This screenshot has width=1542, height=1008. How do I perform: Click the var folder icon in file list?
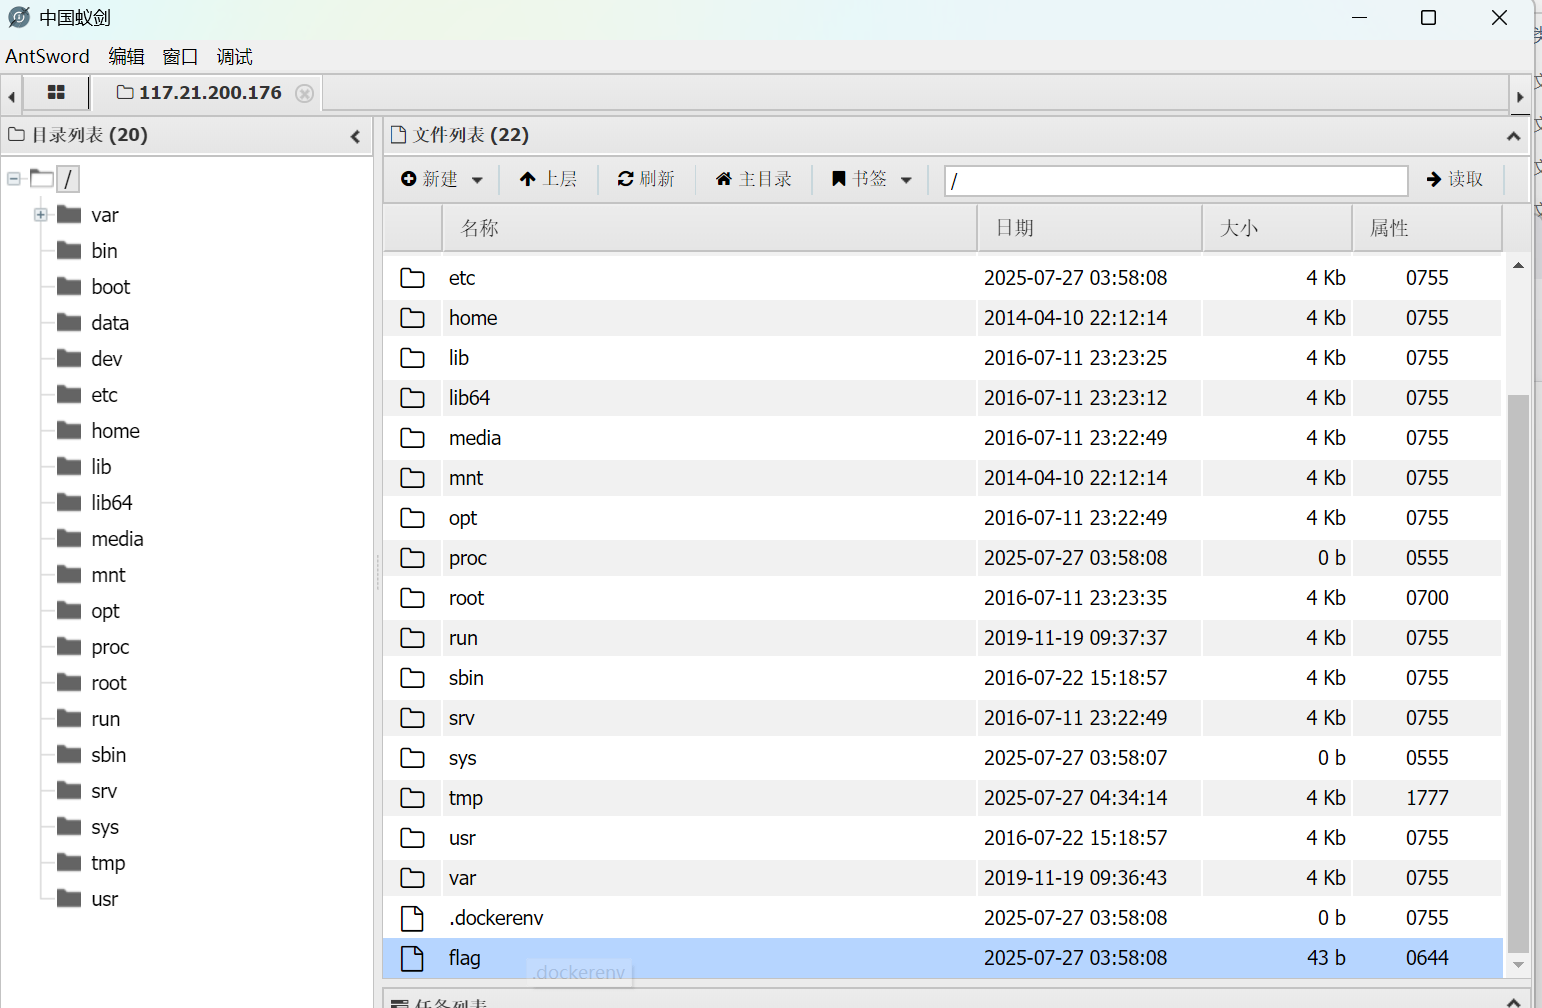(x=412, y=878)
